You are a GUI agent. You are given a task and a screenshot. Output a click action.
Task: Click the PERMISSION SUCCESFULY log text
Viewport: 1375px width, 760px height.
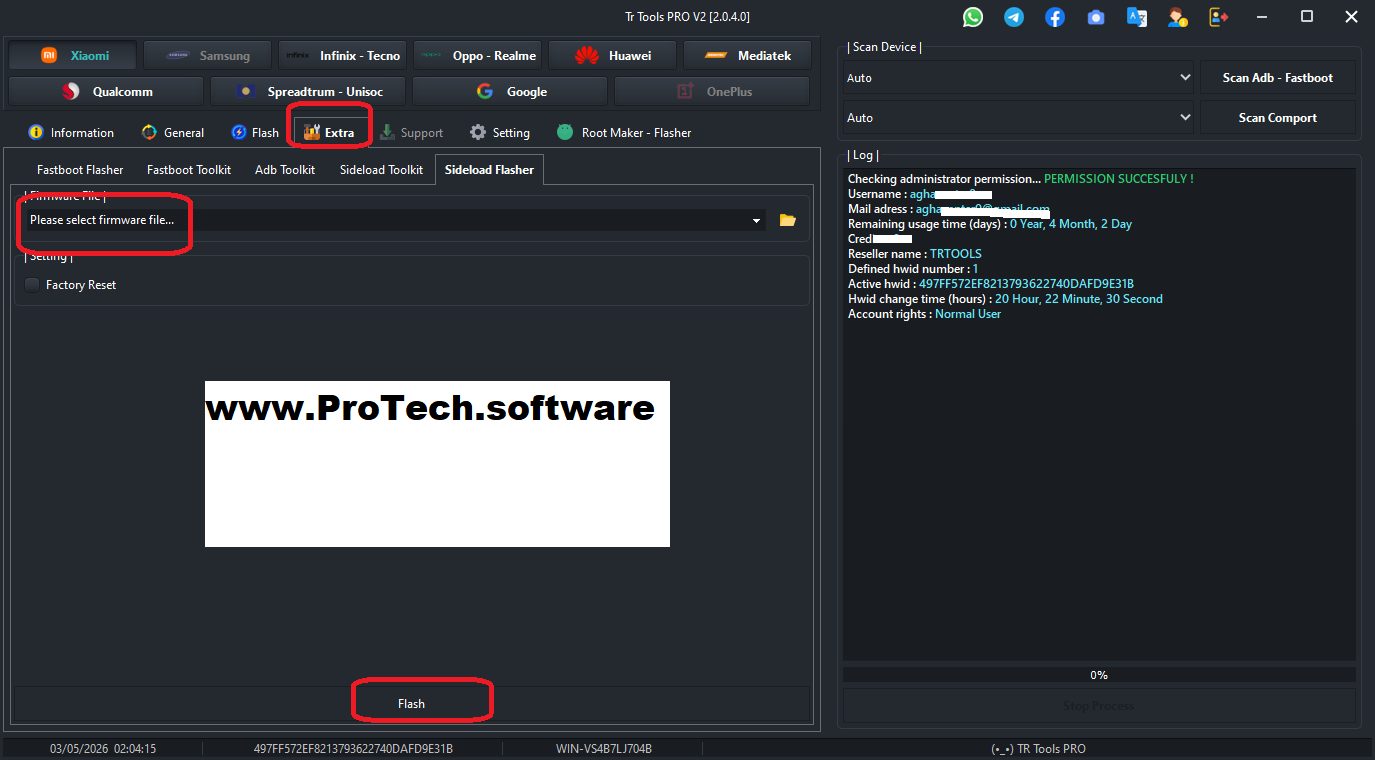pyautogui.click(x=1119, y=179)
